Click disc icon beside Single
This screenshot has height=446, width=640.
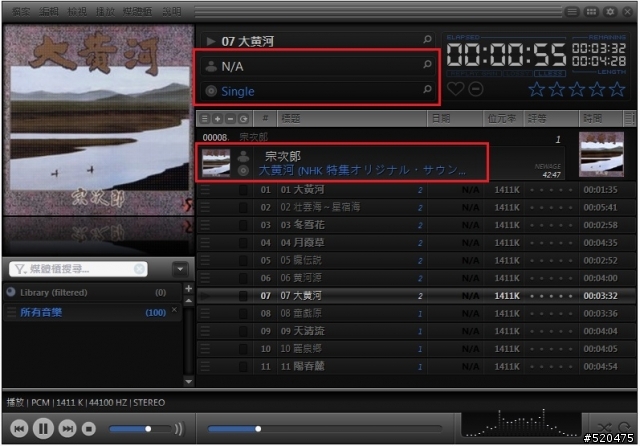tap(211, 91)
